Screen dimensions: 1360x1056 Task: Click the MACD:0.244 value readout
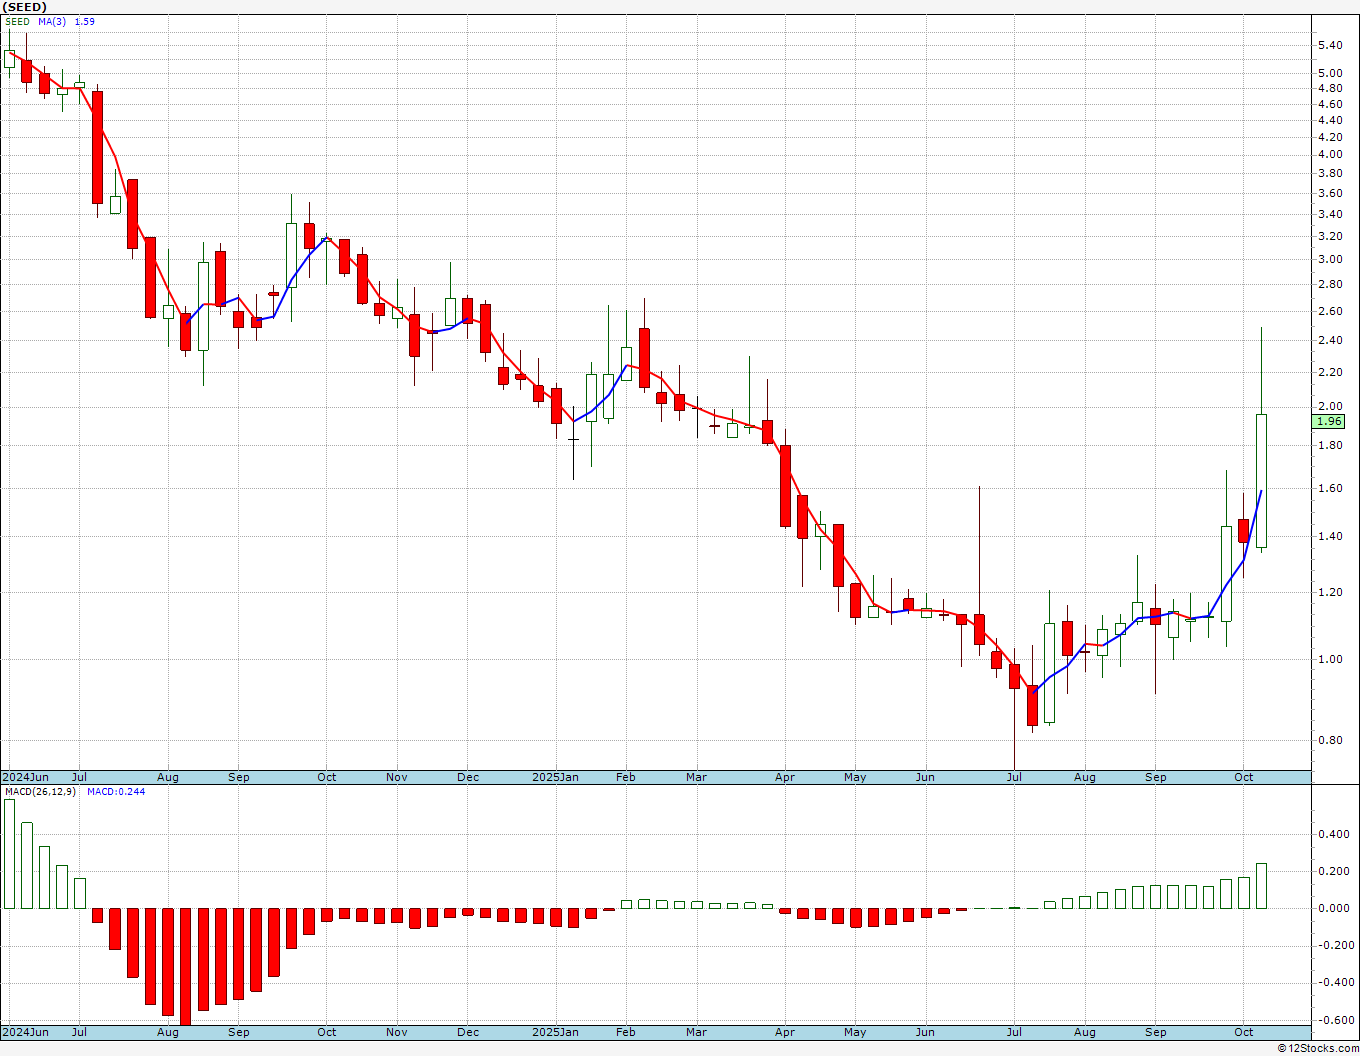point(115,791)
